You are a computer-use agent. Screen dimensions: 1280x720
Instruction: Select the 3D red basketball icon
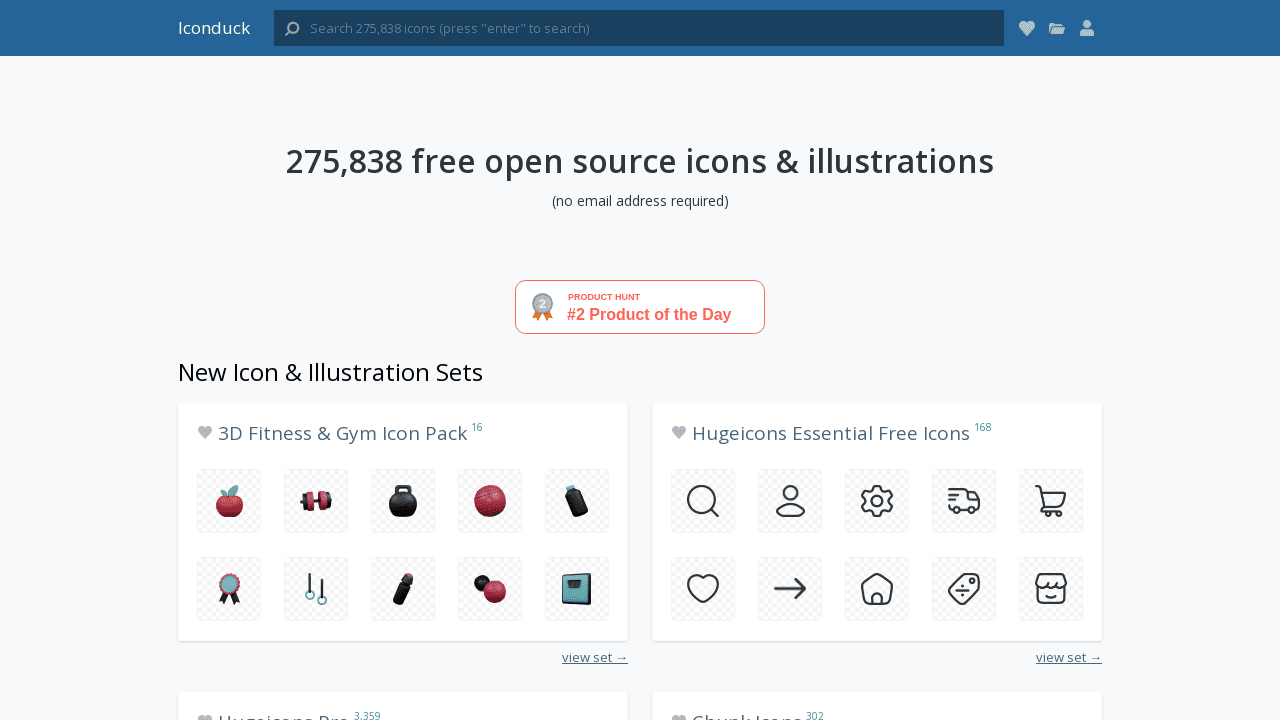[490, 501]
